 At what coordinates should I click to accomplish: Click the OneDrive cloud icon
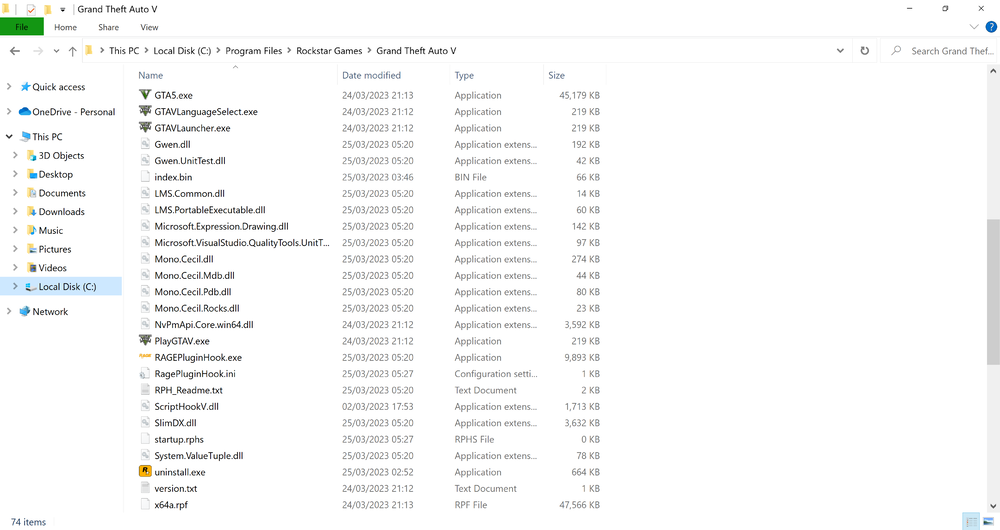coord(25,112)
